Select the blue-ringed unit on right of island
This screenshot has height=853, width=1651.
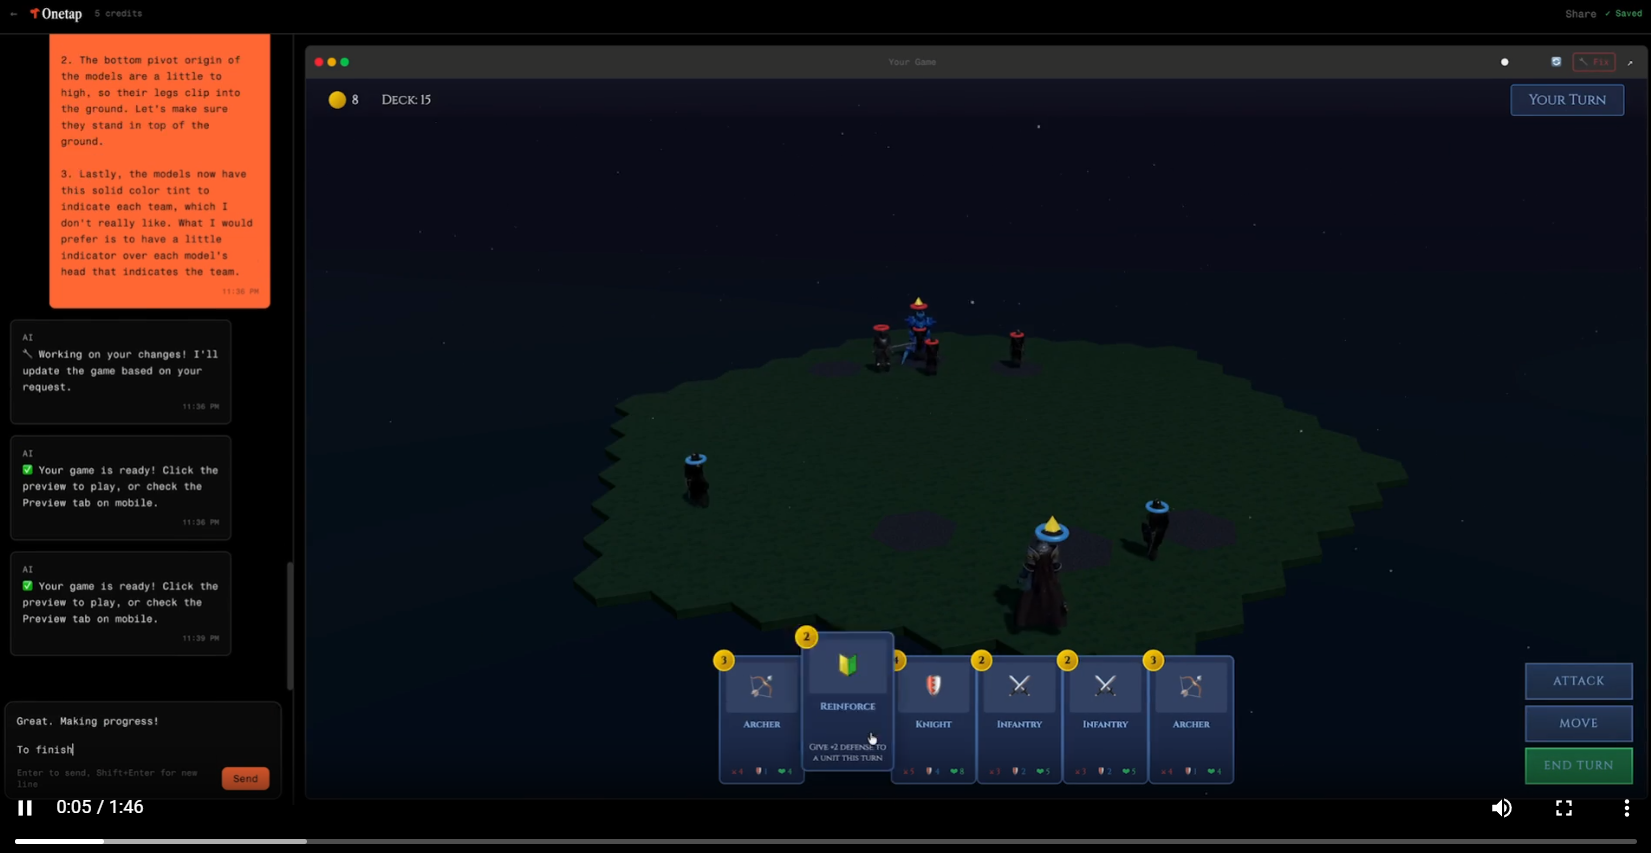coord(1155,527)
